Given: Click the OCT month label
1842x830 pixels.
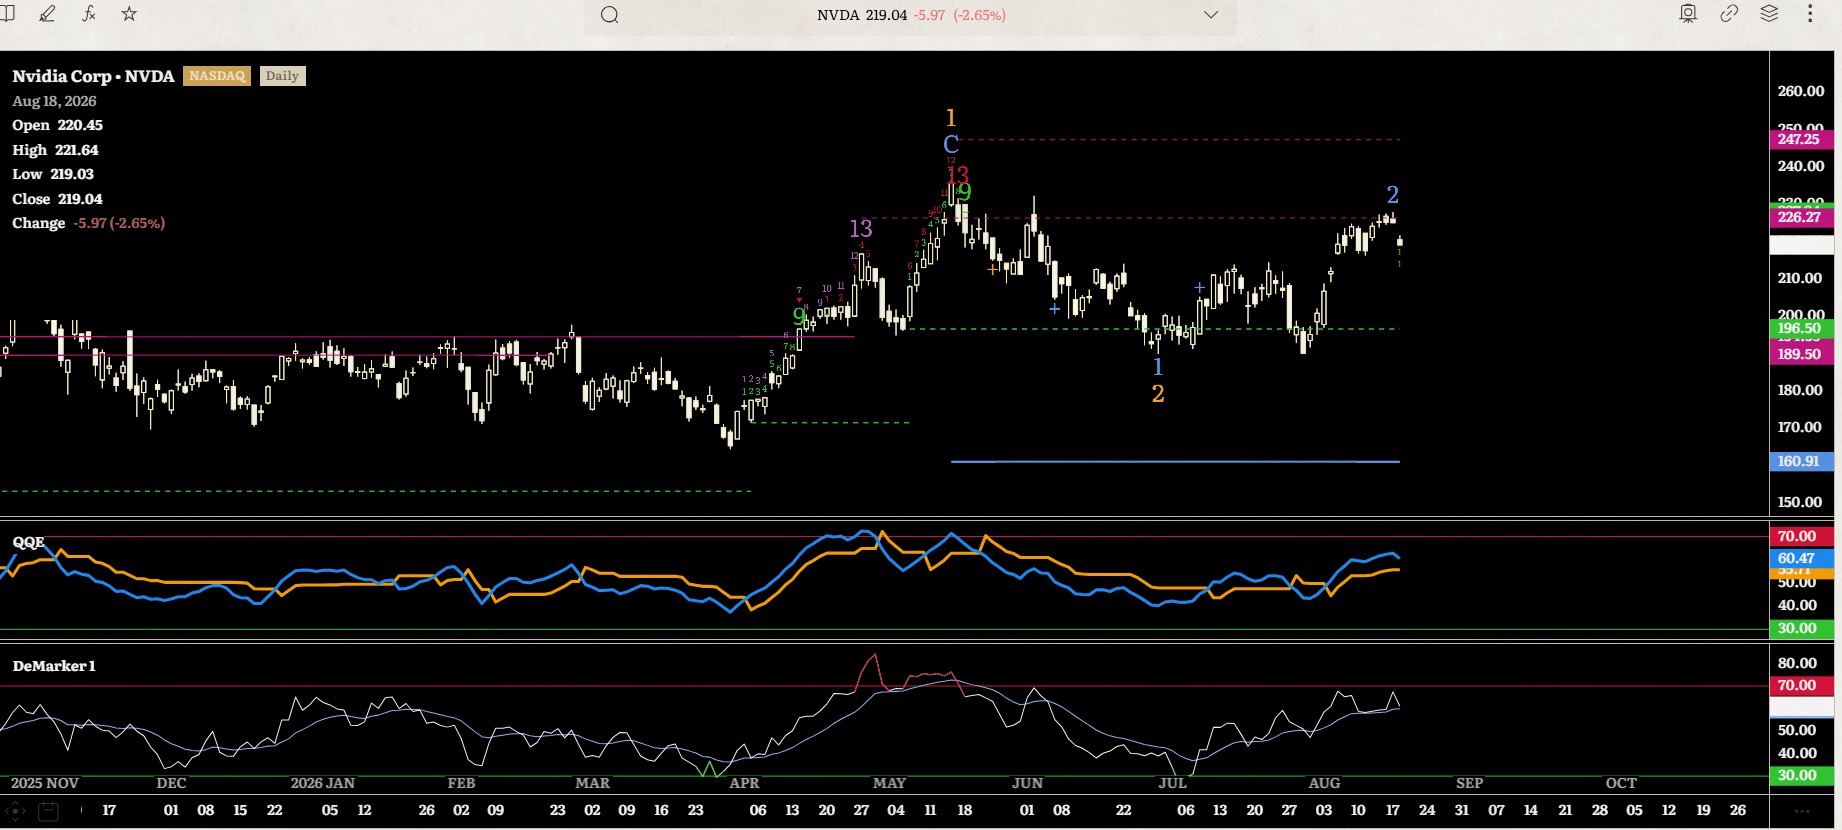Looking at the screenshot, I should pos(1621,783).
